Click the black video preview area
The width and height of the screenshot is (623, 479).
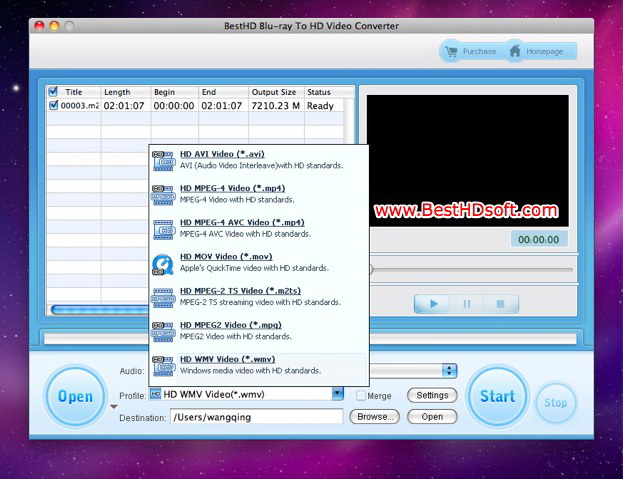point(468,160)
